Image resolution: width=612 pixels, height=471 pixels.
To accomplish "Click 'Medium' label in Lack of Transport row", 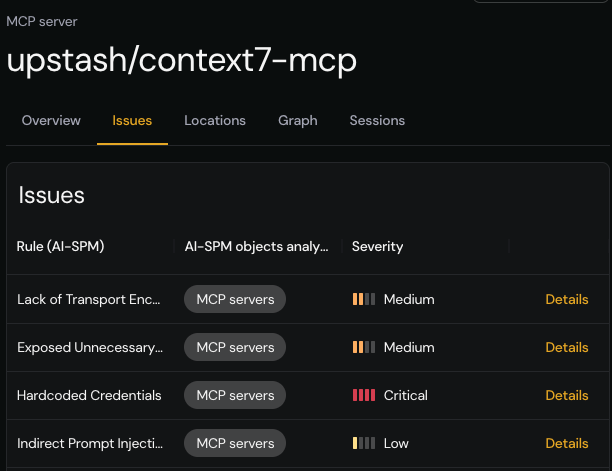I will (x=409, y=299).
